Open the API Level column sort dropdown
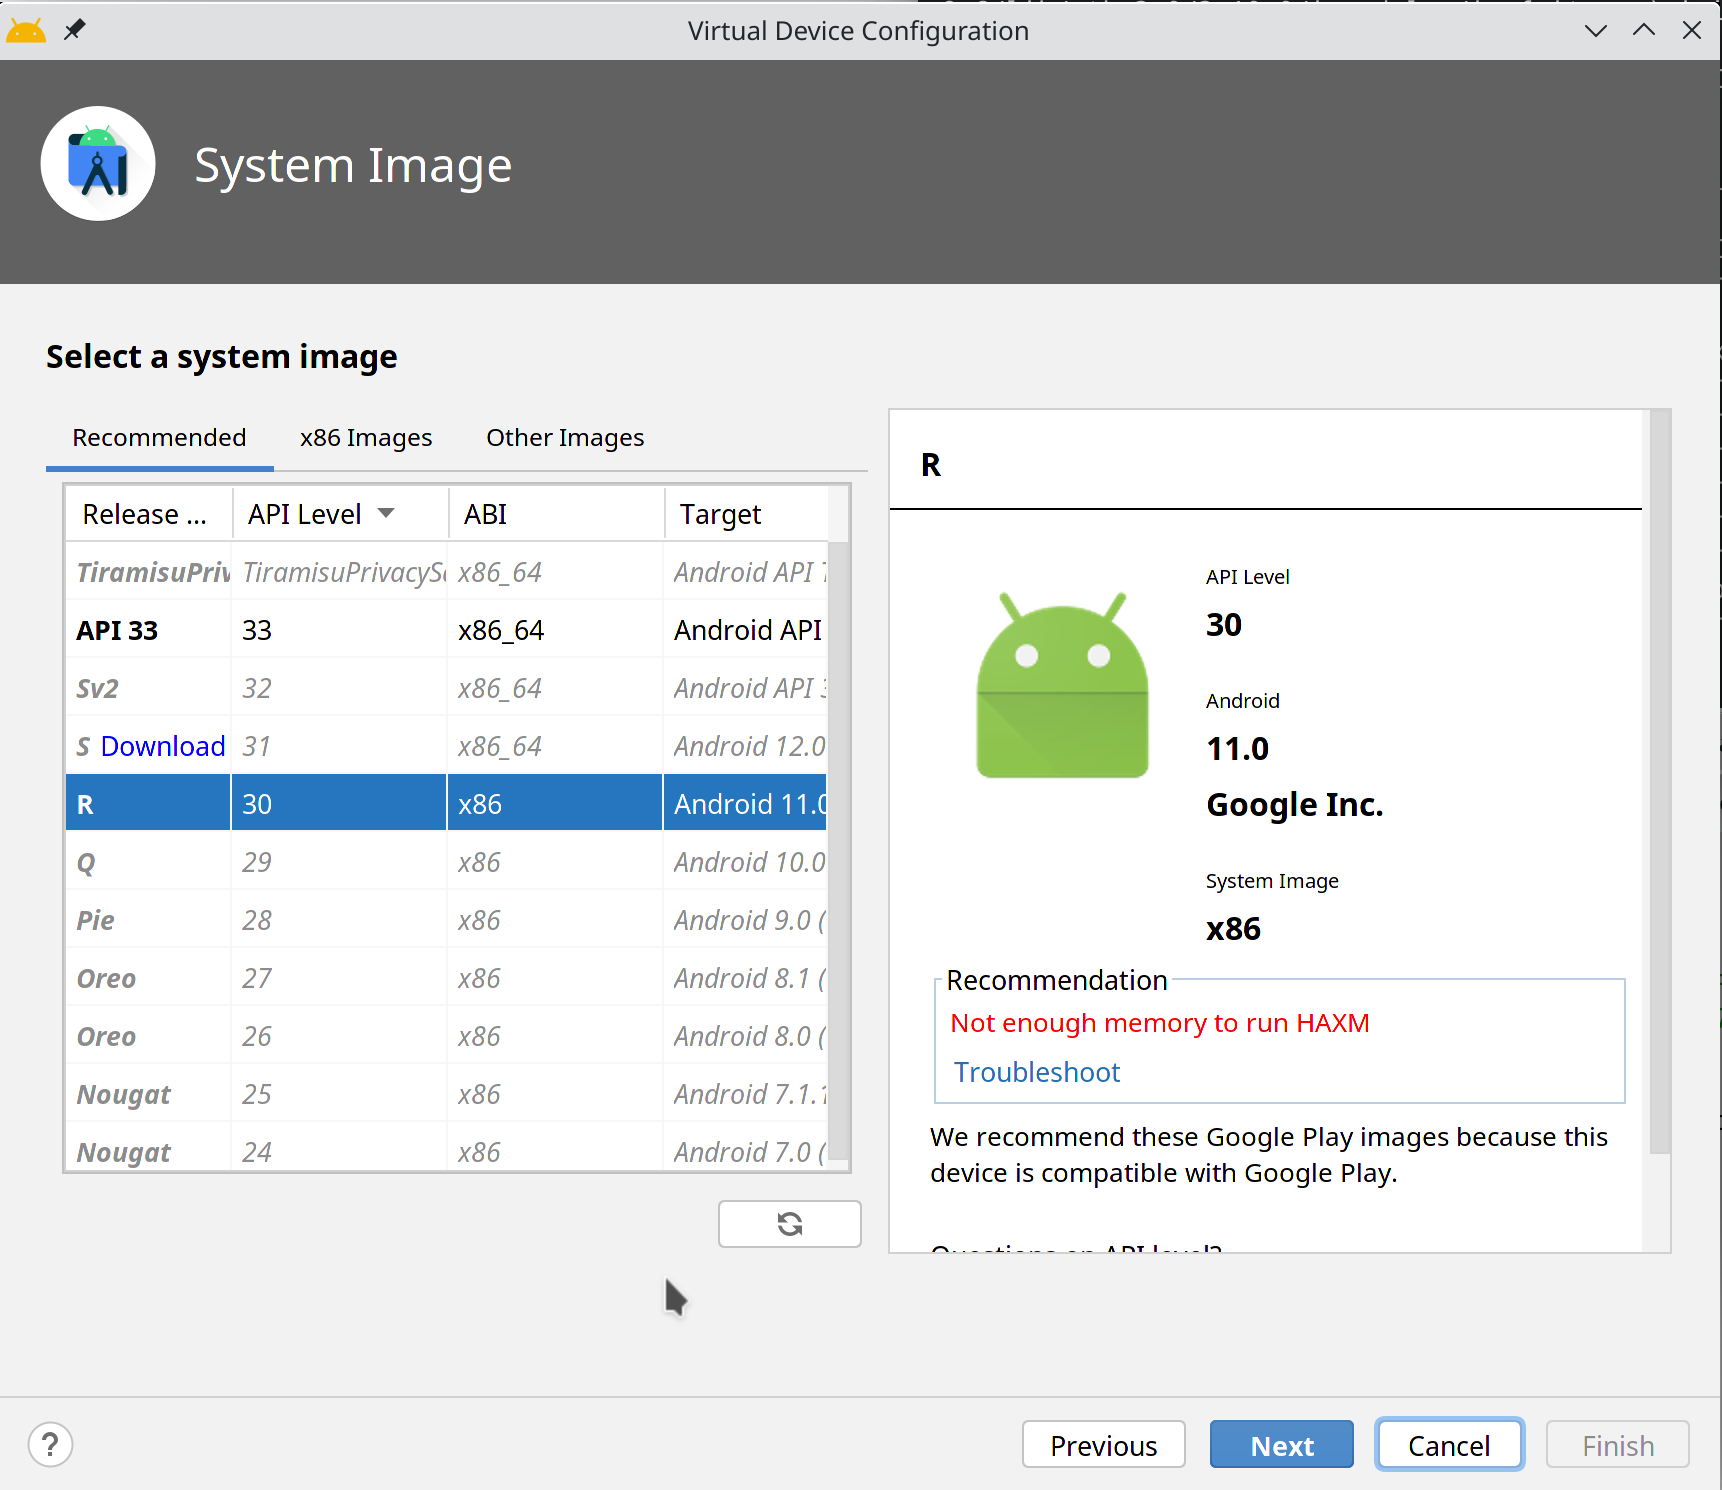This screenshot has height=1490, width=1722. point(386,512)
